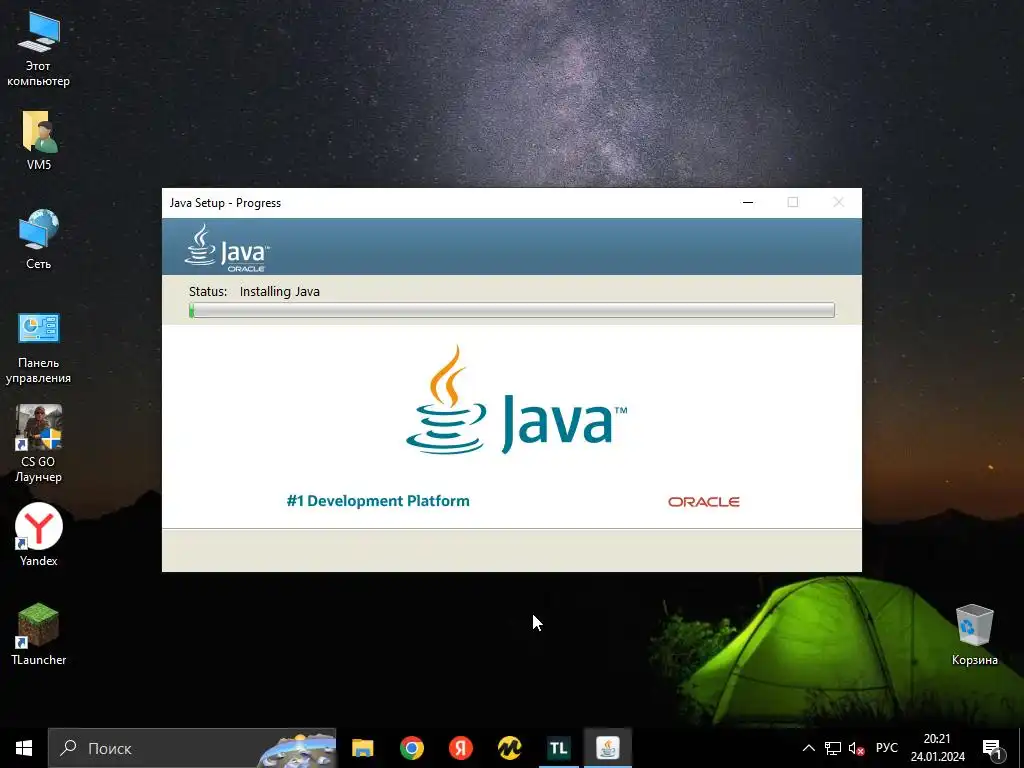Click the disabled maximize button of Java Setup
Viewport: 1024px width, 768px height.
click(x=793, y=202)
